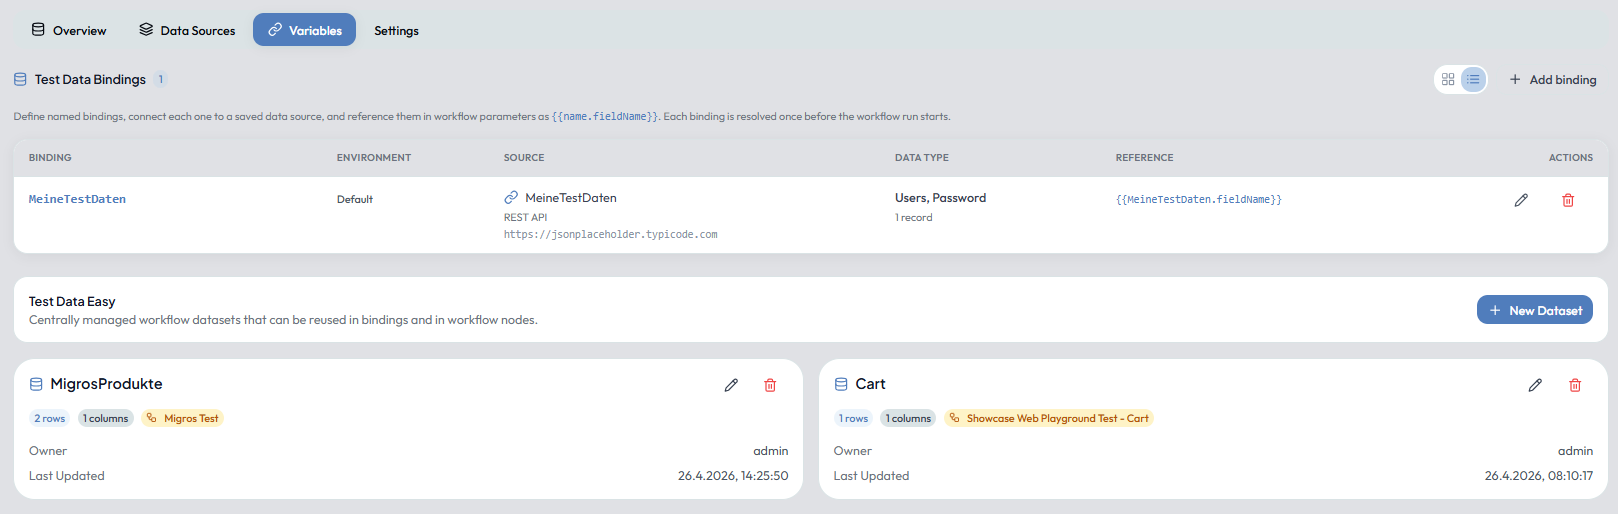
Task: Click the SOURCE column header
Action: 524,157
